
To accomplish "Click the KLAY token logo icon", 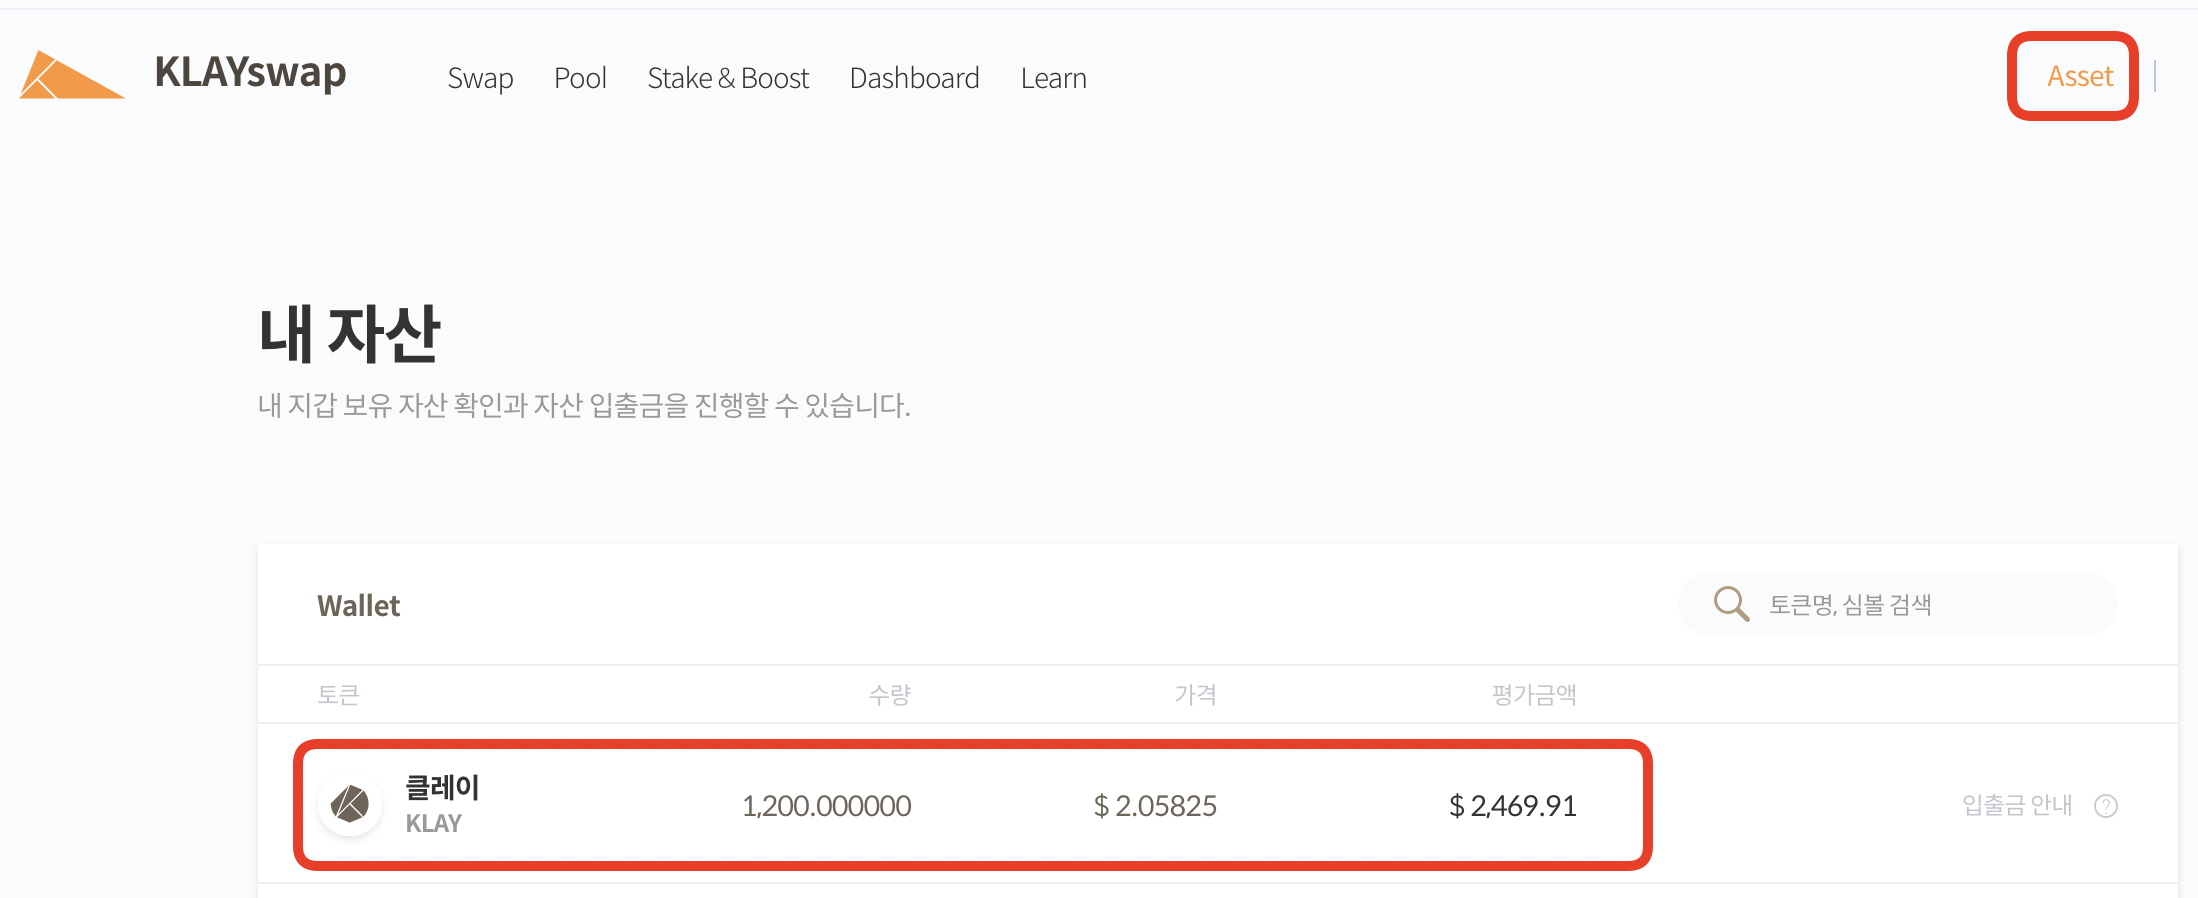I will coord(350,804).
